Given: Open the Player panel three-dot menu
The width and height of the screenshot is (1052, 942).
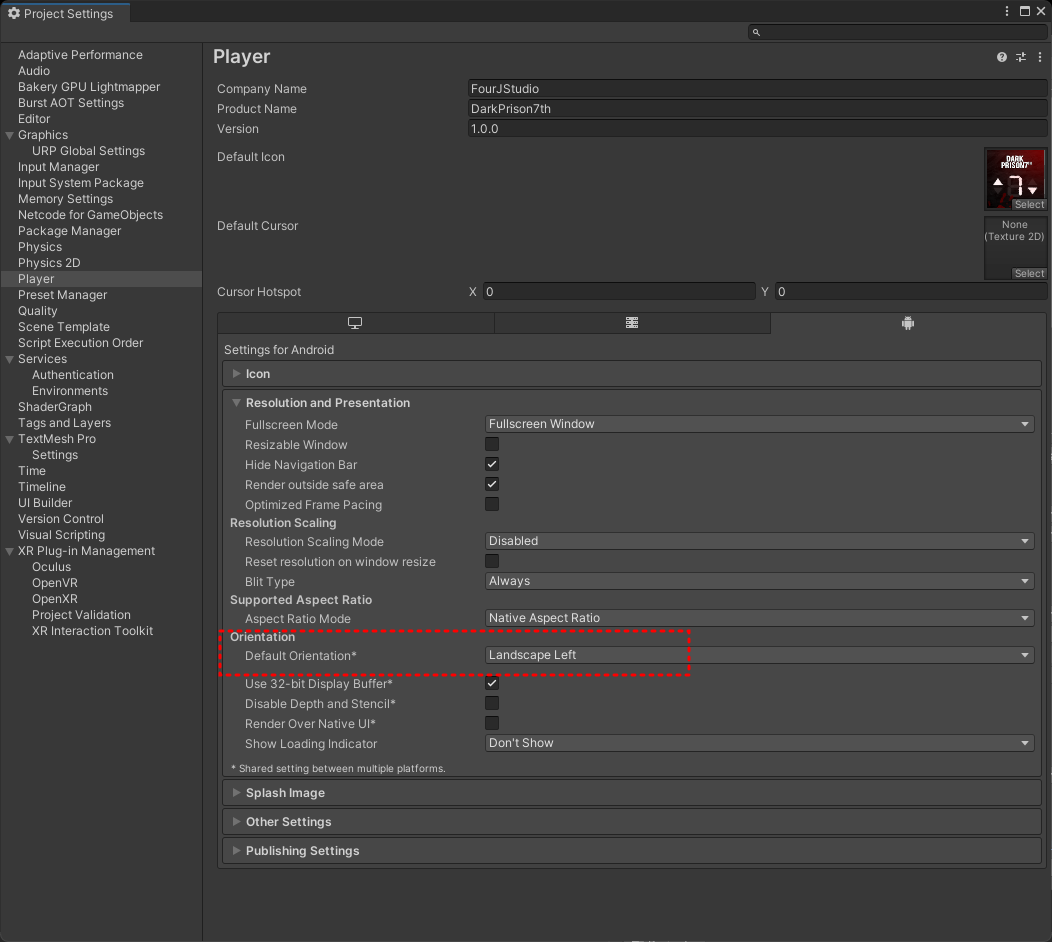Looking at the screenshot, I should pyautogui.click(x=1040, y=57).
